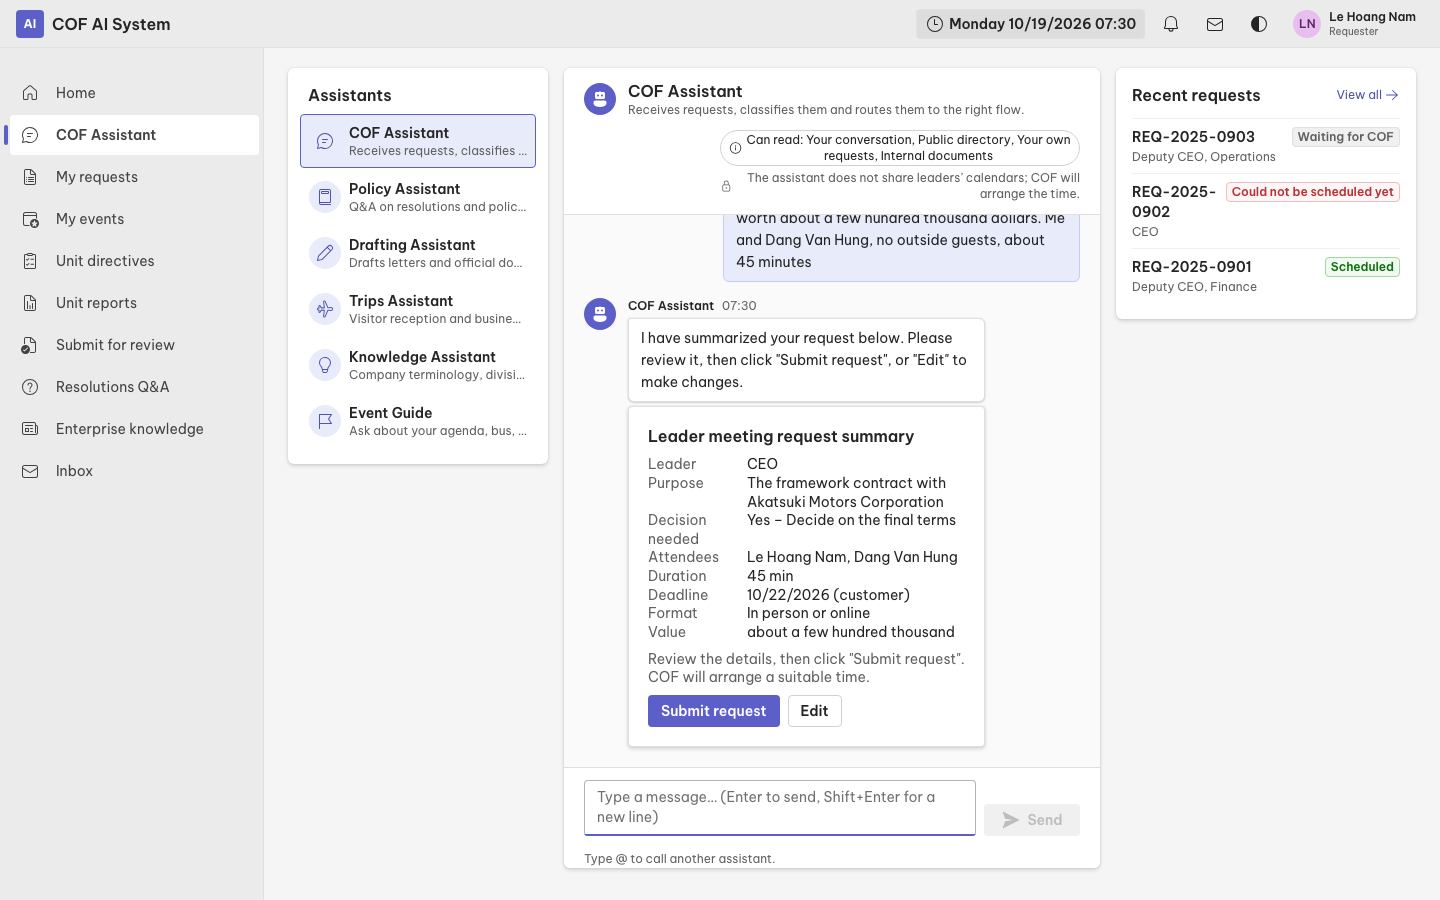Image resolution: width=1440 pixels, height=900 pixels.
Task: Select the Trips Assistant airplane icon
Action: (325, 309)
